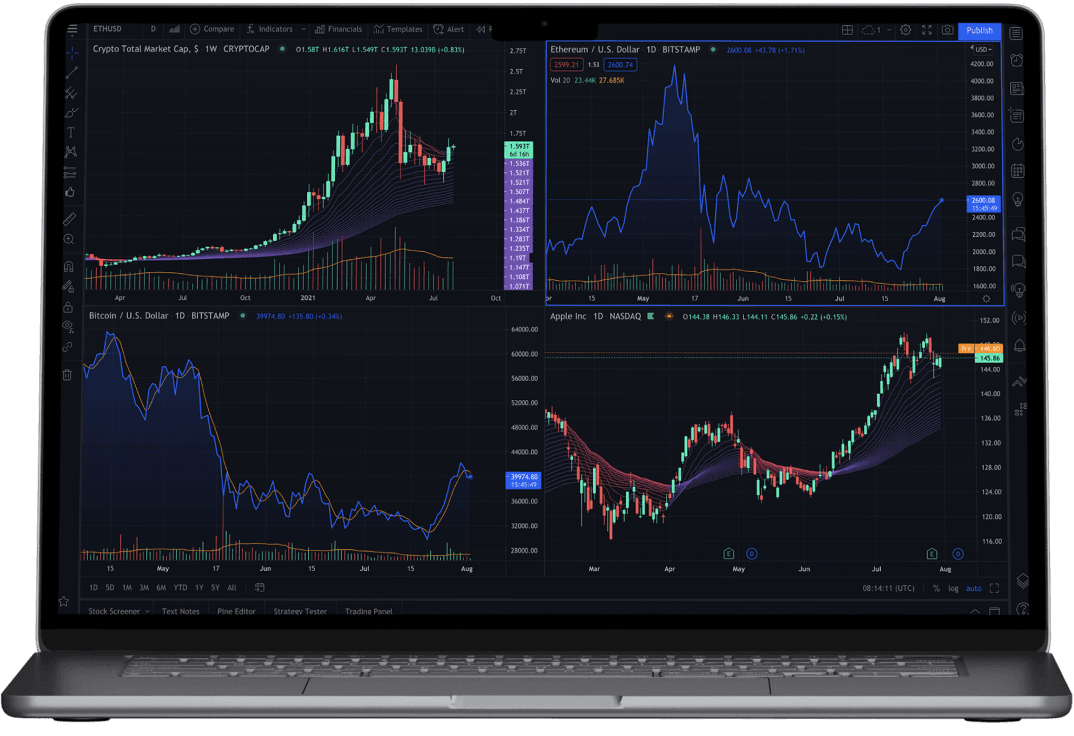Viewport: 1074px width, 736px height.
Task: Open the Stock Screener tab
Action: coord(114,611)
